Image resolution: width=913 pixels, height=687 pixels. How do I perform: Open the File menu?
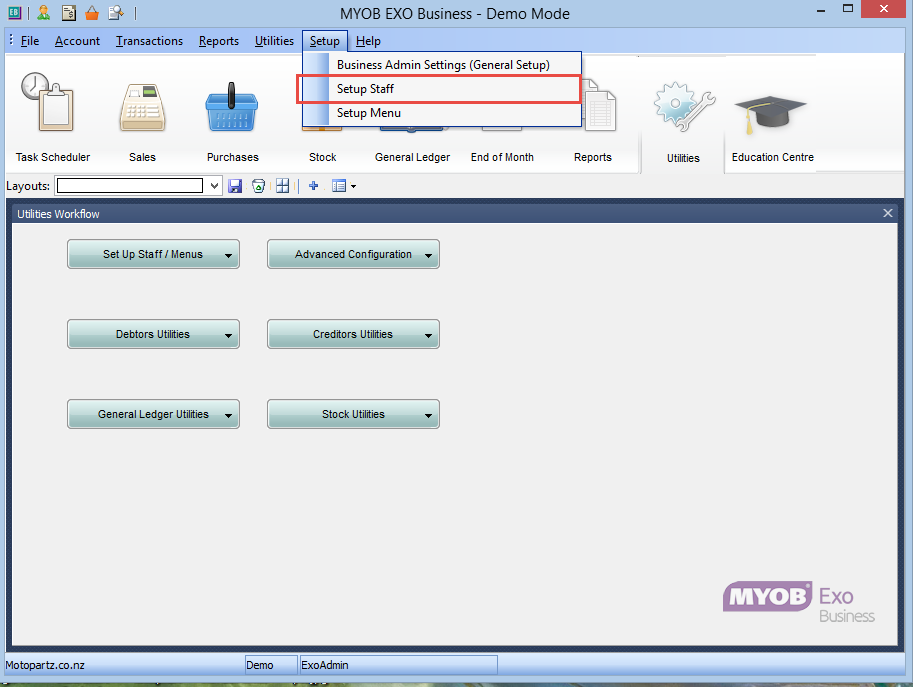(30, 41)
